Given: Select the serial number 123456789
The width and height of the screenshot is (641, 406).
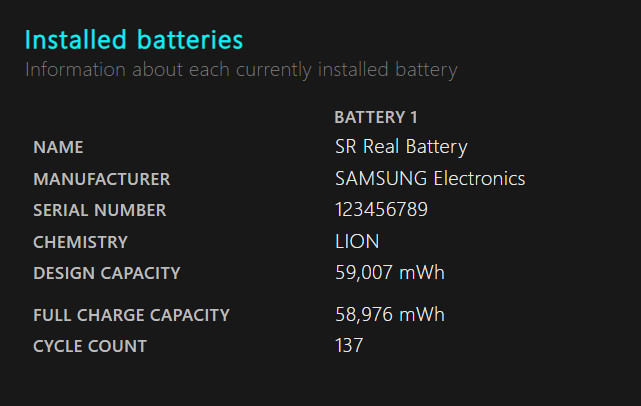Looking at the screenshot, I should (376, 210).
